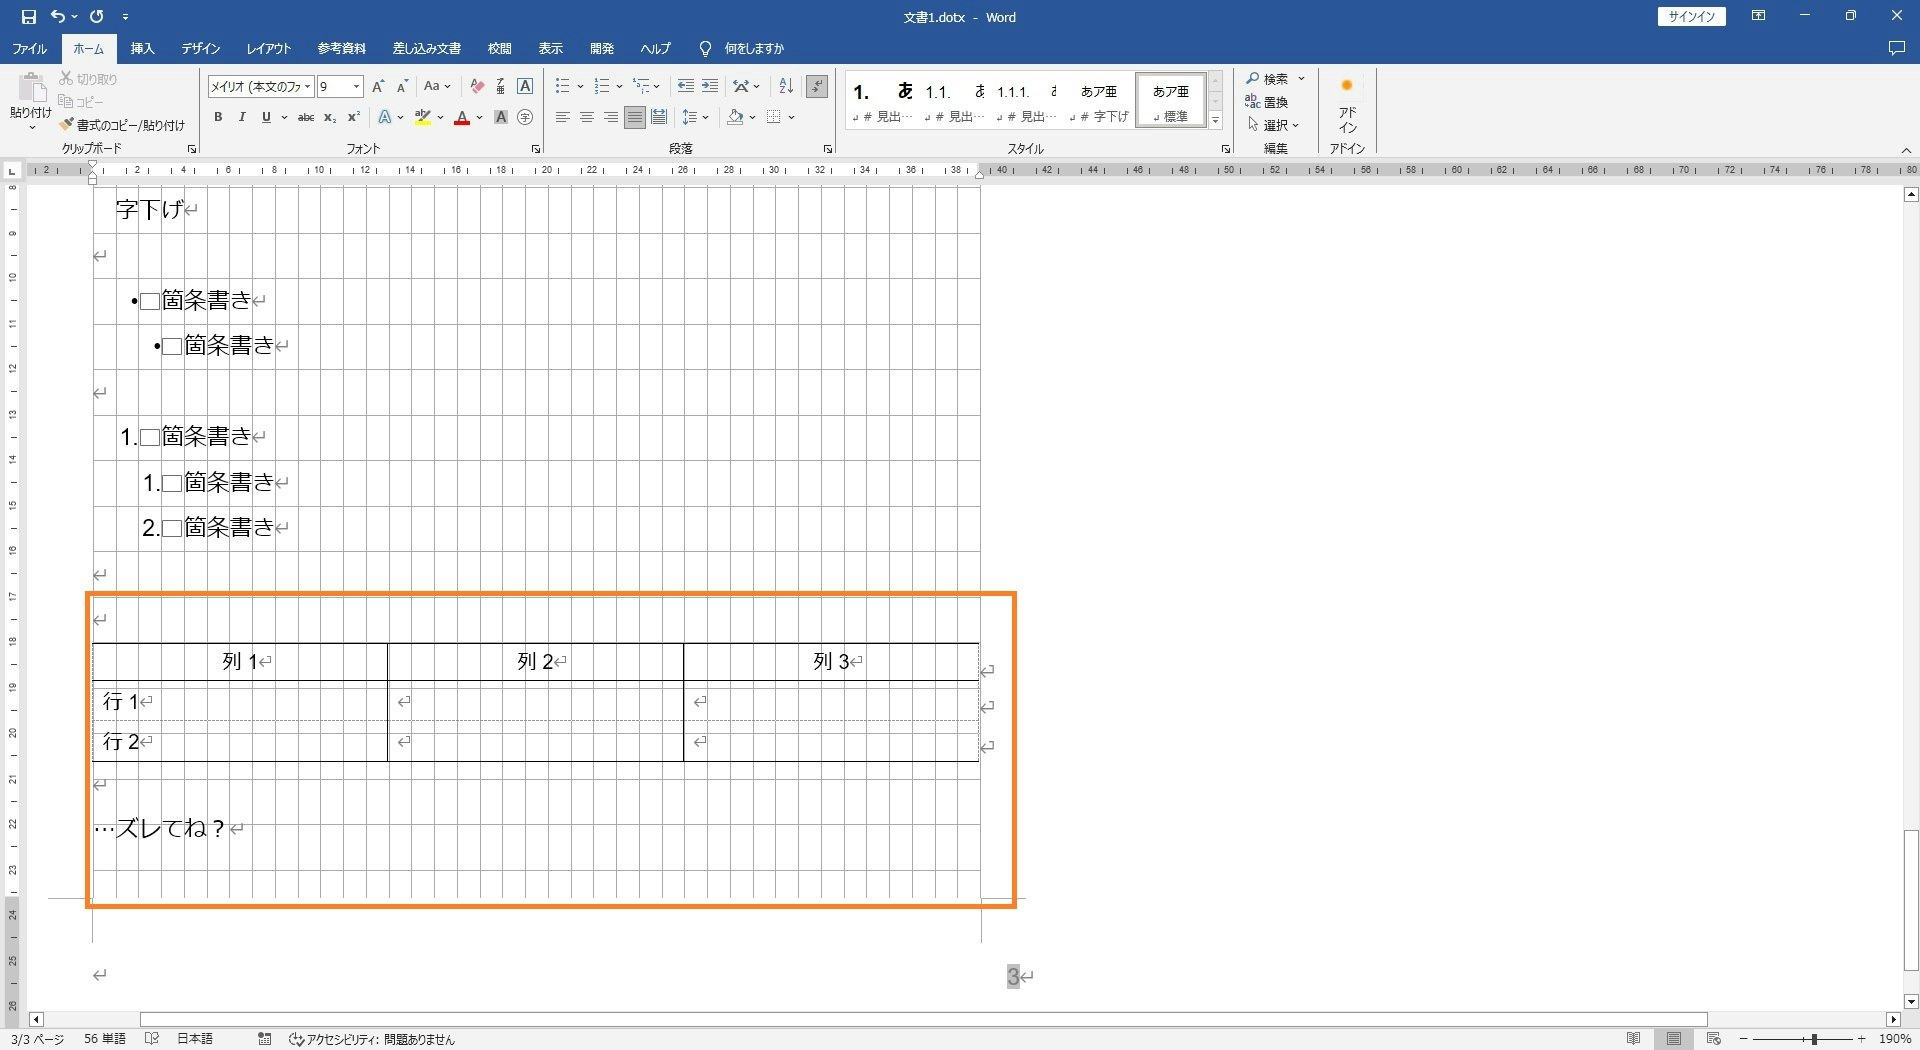Apply subscript formatting (x₂)
Screen dimensions: 1920x1050
(x=330, y=117)
